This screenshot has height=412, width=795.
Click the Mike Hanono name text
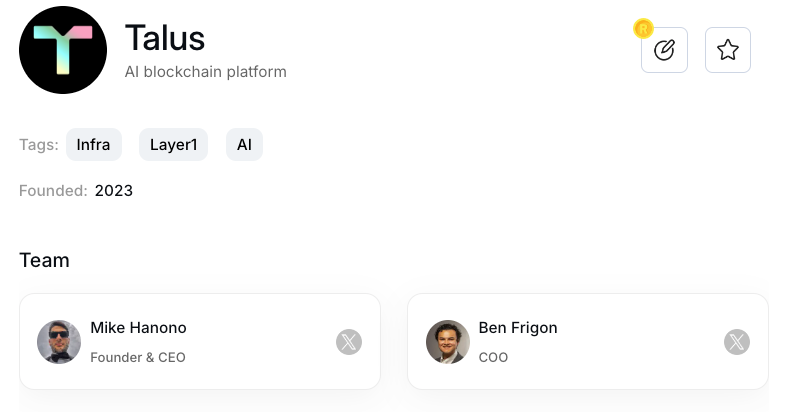coord(138,328)
